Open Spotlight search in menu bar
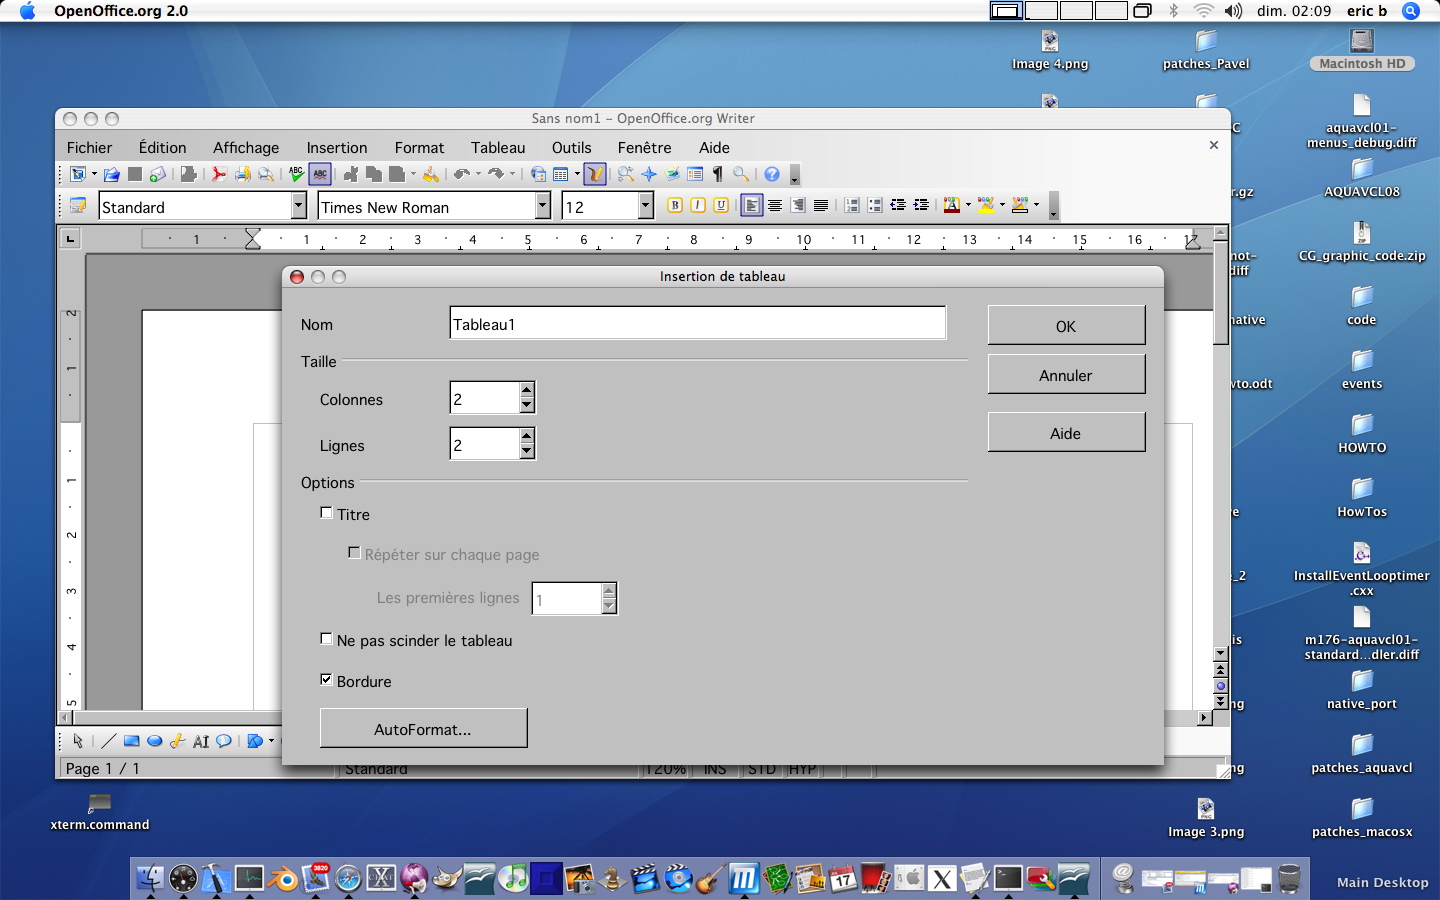 1411,11
